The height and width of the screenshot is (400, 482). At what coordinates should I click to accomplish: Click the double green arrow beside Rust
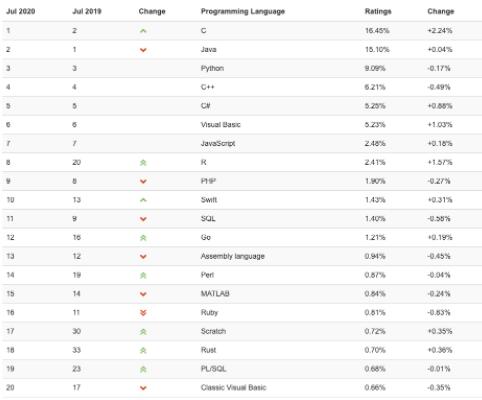(x=143, y=350)
